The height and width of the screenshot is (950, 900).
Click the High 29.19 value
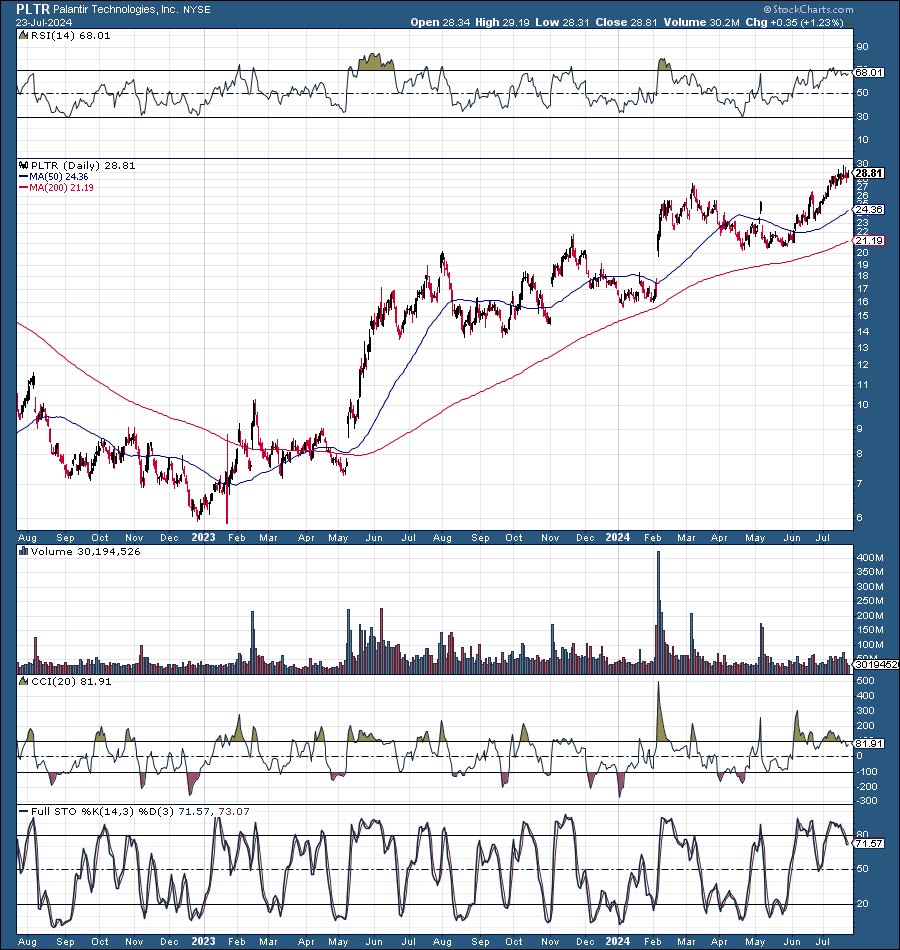coord(502,22)
